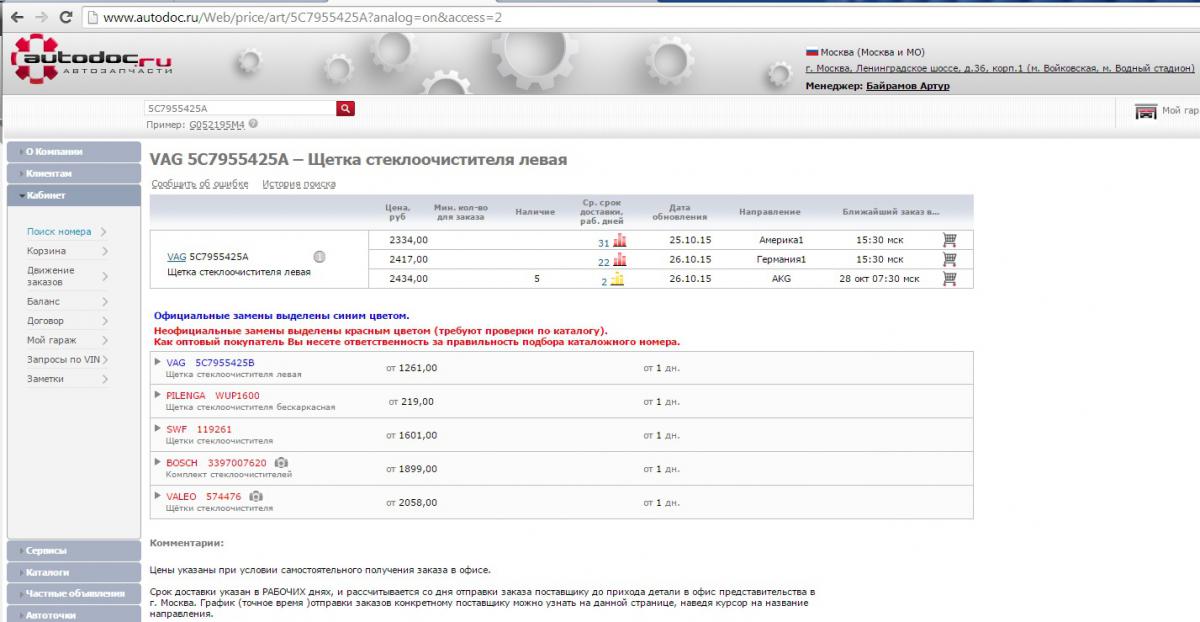Open the 31 days delivery term link
The height and width of the screenshot is (622, 1200).
[x=603, y=243]
